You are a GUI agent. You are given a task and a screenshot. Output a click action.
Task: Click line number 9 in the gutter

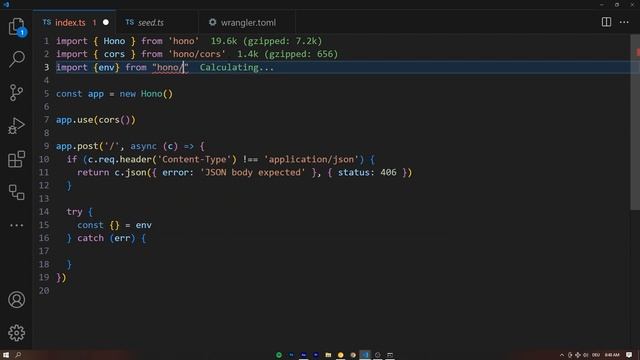[47, 146]
